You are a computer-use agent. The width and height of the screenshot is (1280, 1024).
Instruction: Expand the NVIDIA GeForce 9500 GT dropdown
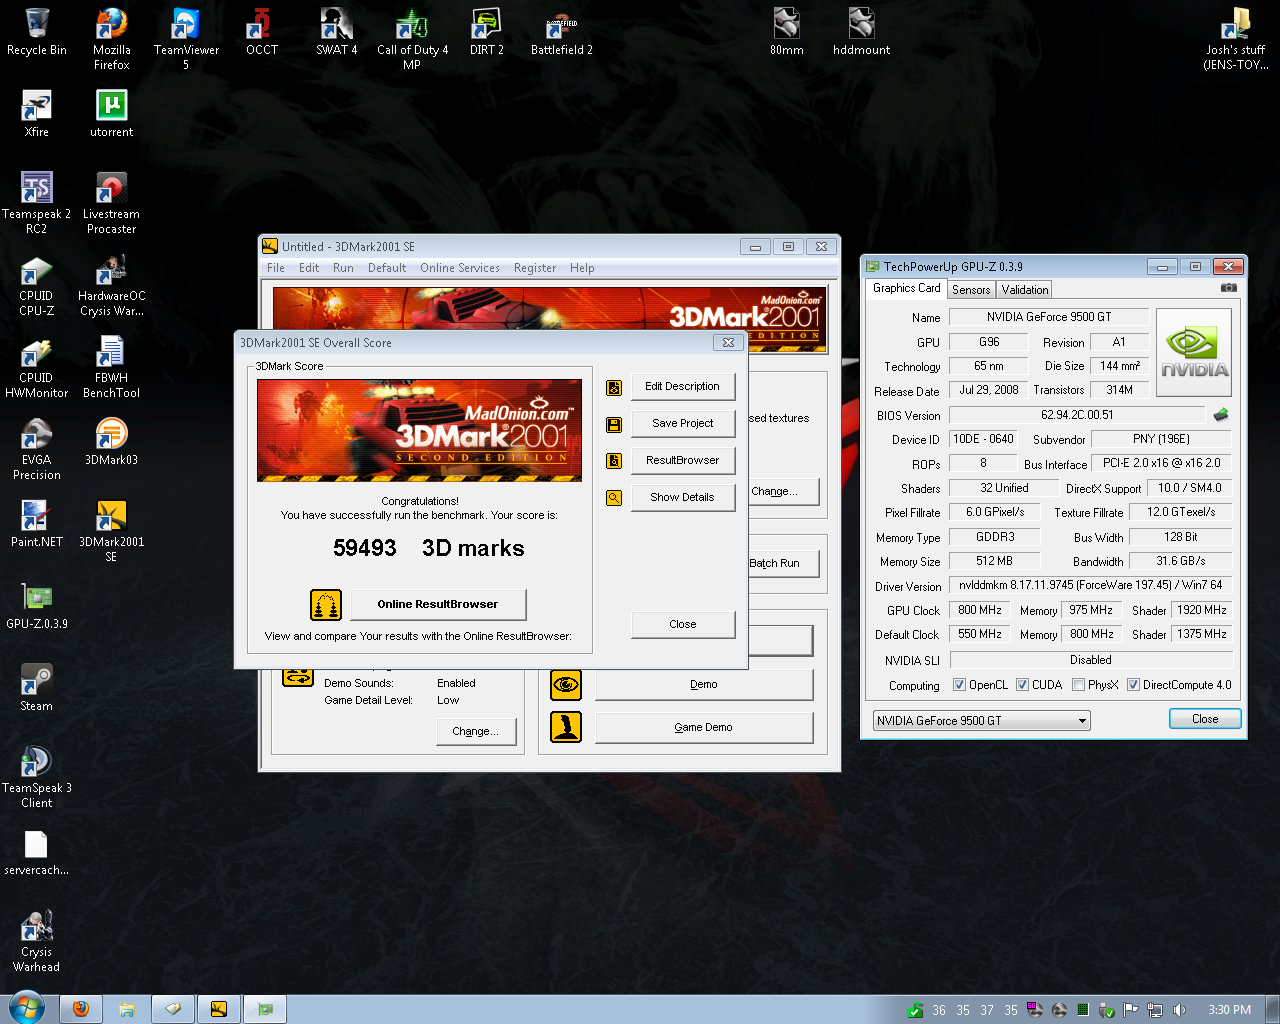[982, 720]
